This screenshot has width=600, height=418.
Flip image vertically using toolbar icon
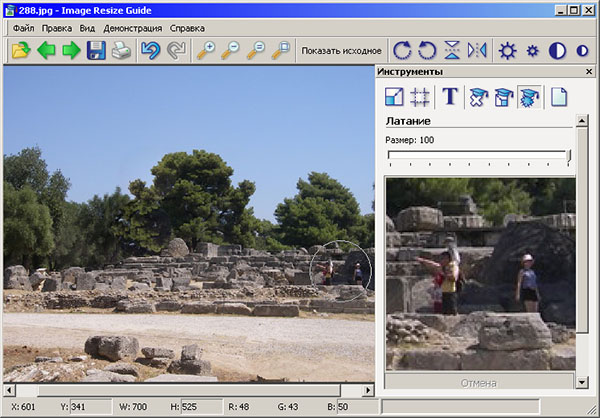tap(451, 50)
